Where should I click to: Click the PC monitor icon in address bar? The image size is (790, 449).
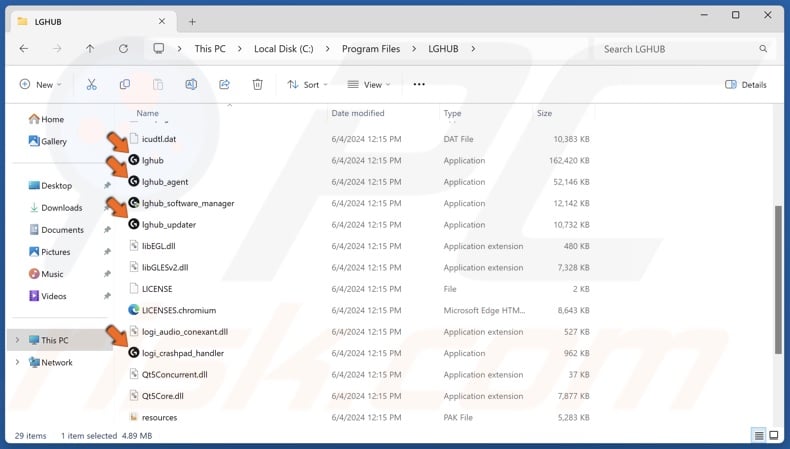pyautogui.click(x=159, y=48)
